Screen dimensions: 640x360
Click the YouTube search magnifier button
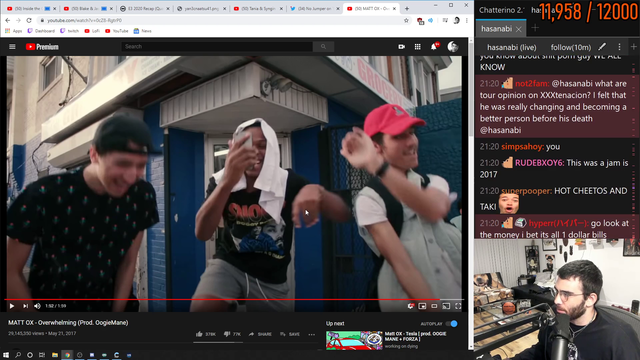323,47
